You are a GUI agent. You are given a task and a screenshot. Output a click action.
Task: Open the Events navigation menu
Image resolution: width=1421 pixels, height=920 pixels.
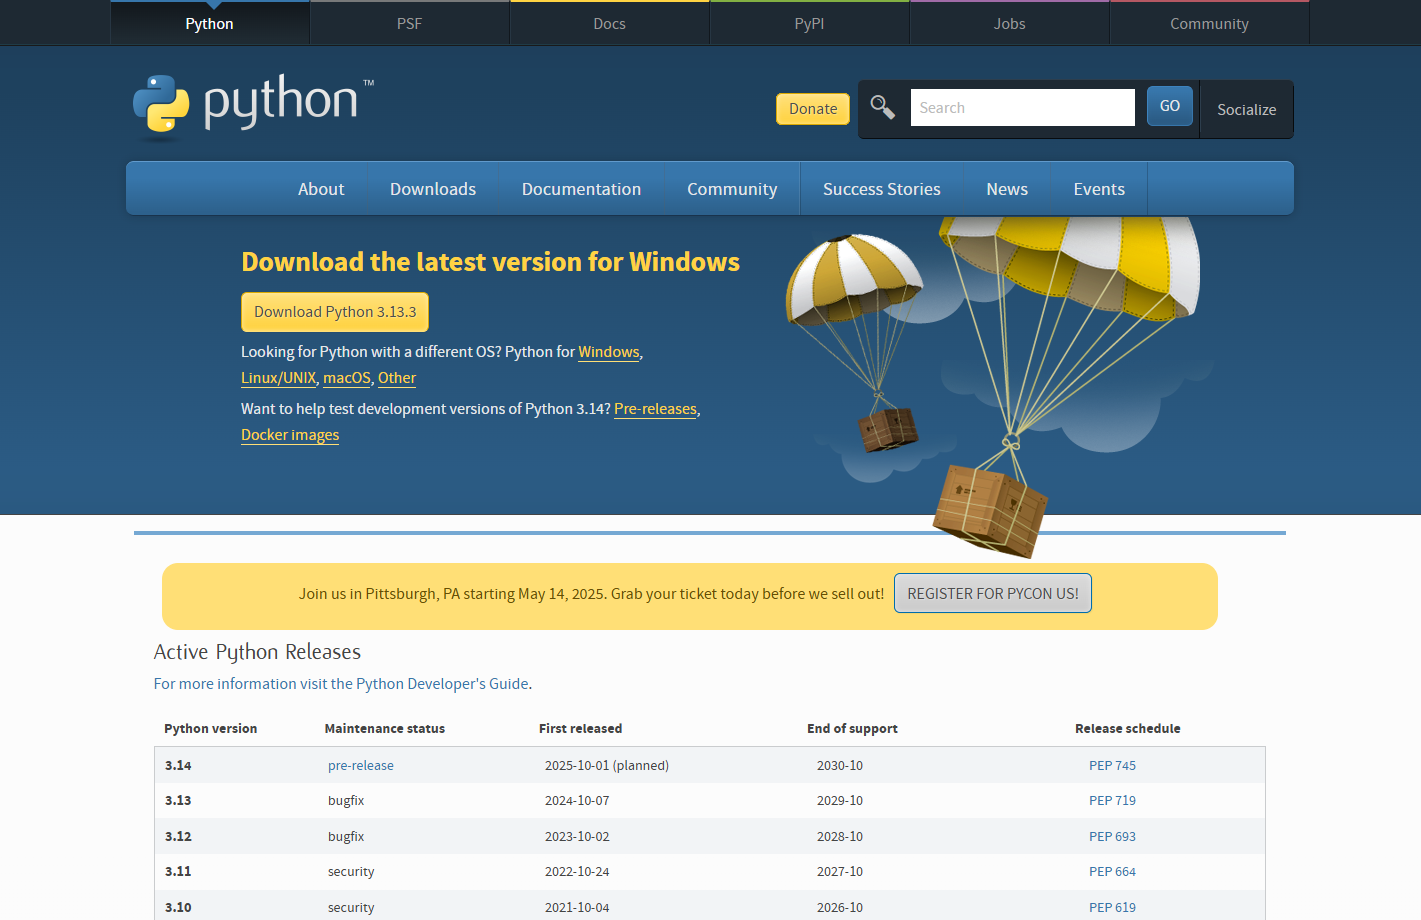(1099, 189)
